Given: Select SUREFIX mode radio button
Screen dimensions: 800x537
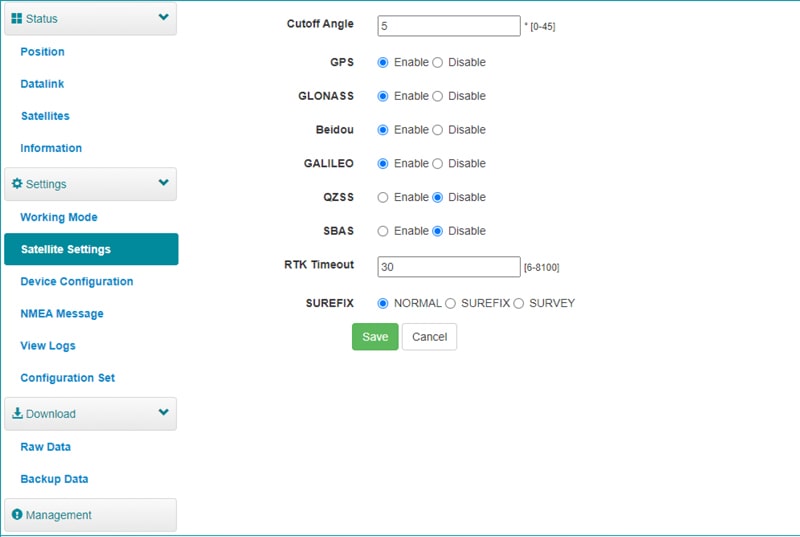Looking at the screenshot, I should (x=451, y=303).
